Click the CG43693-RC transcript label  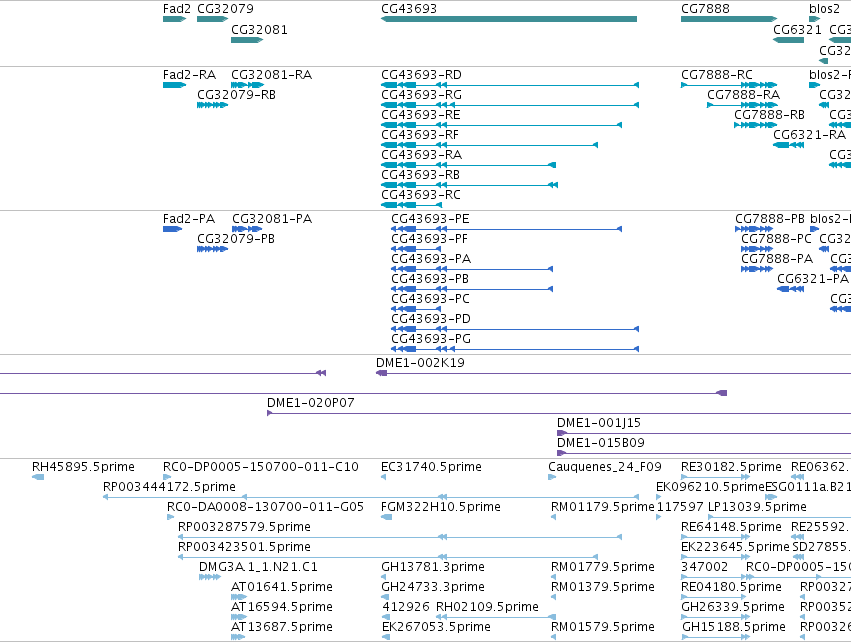pos(421,195)
